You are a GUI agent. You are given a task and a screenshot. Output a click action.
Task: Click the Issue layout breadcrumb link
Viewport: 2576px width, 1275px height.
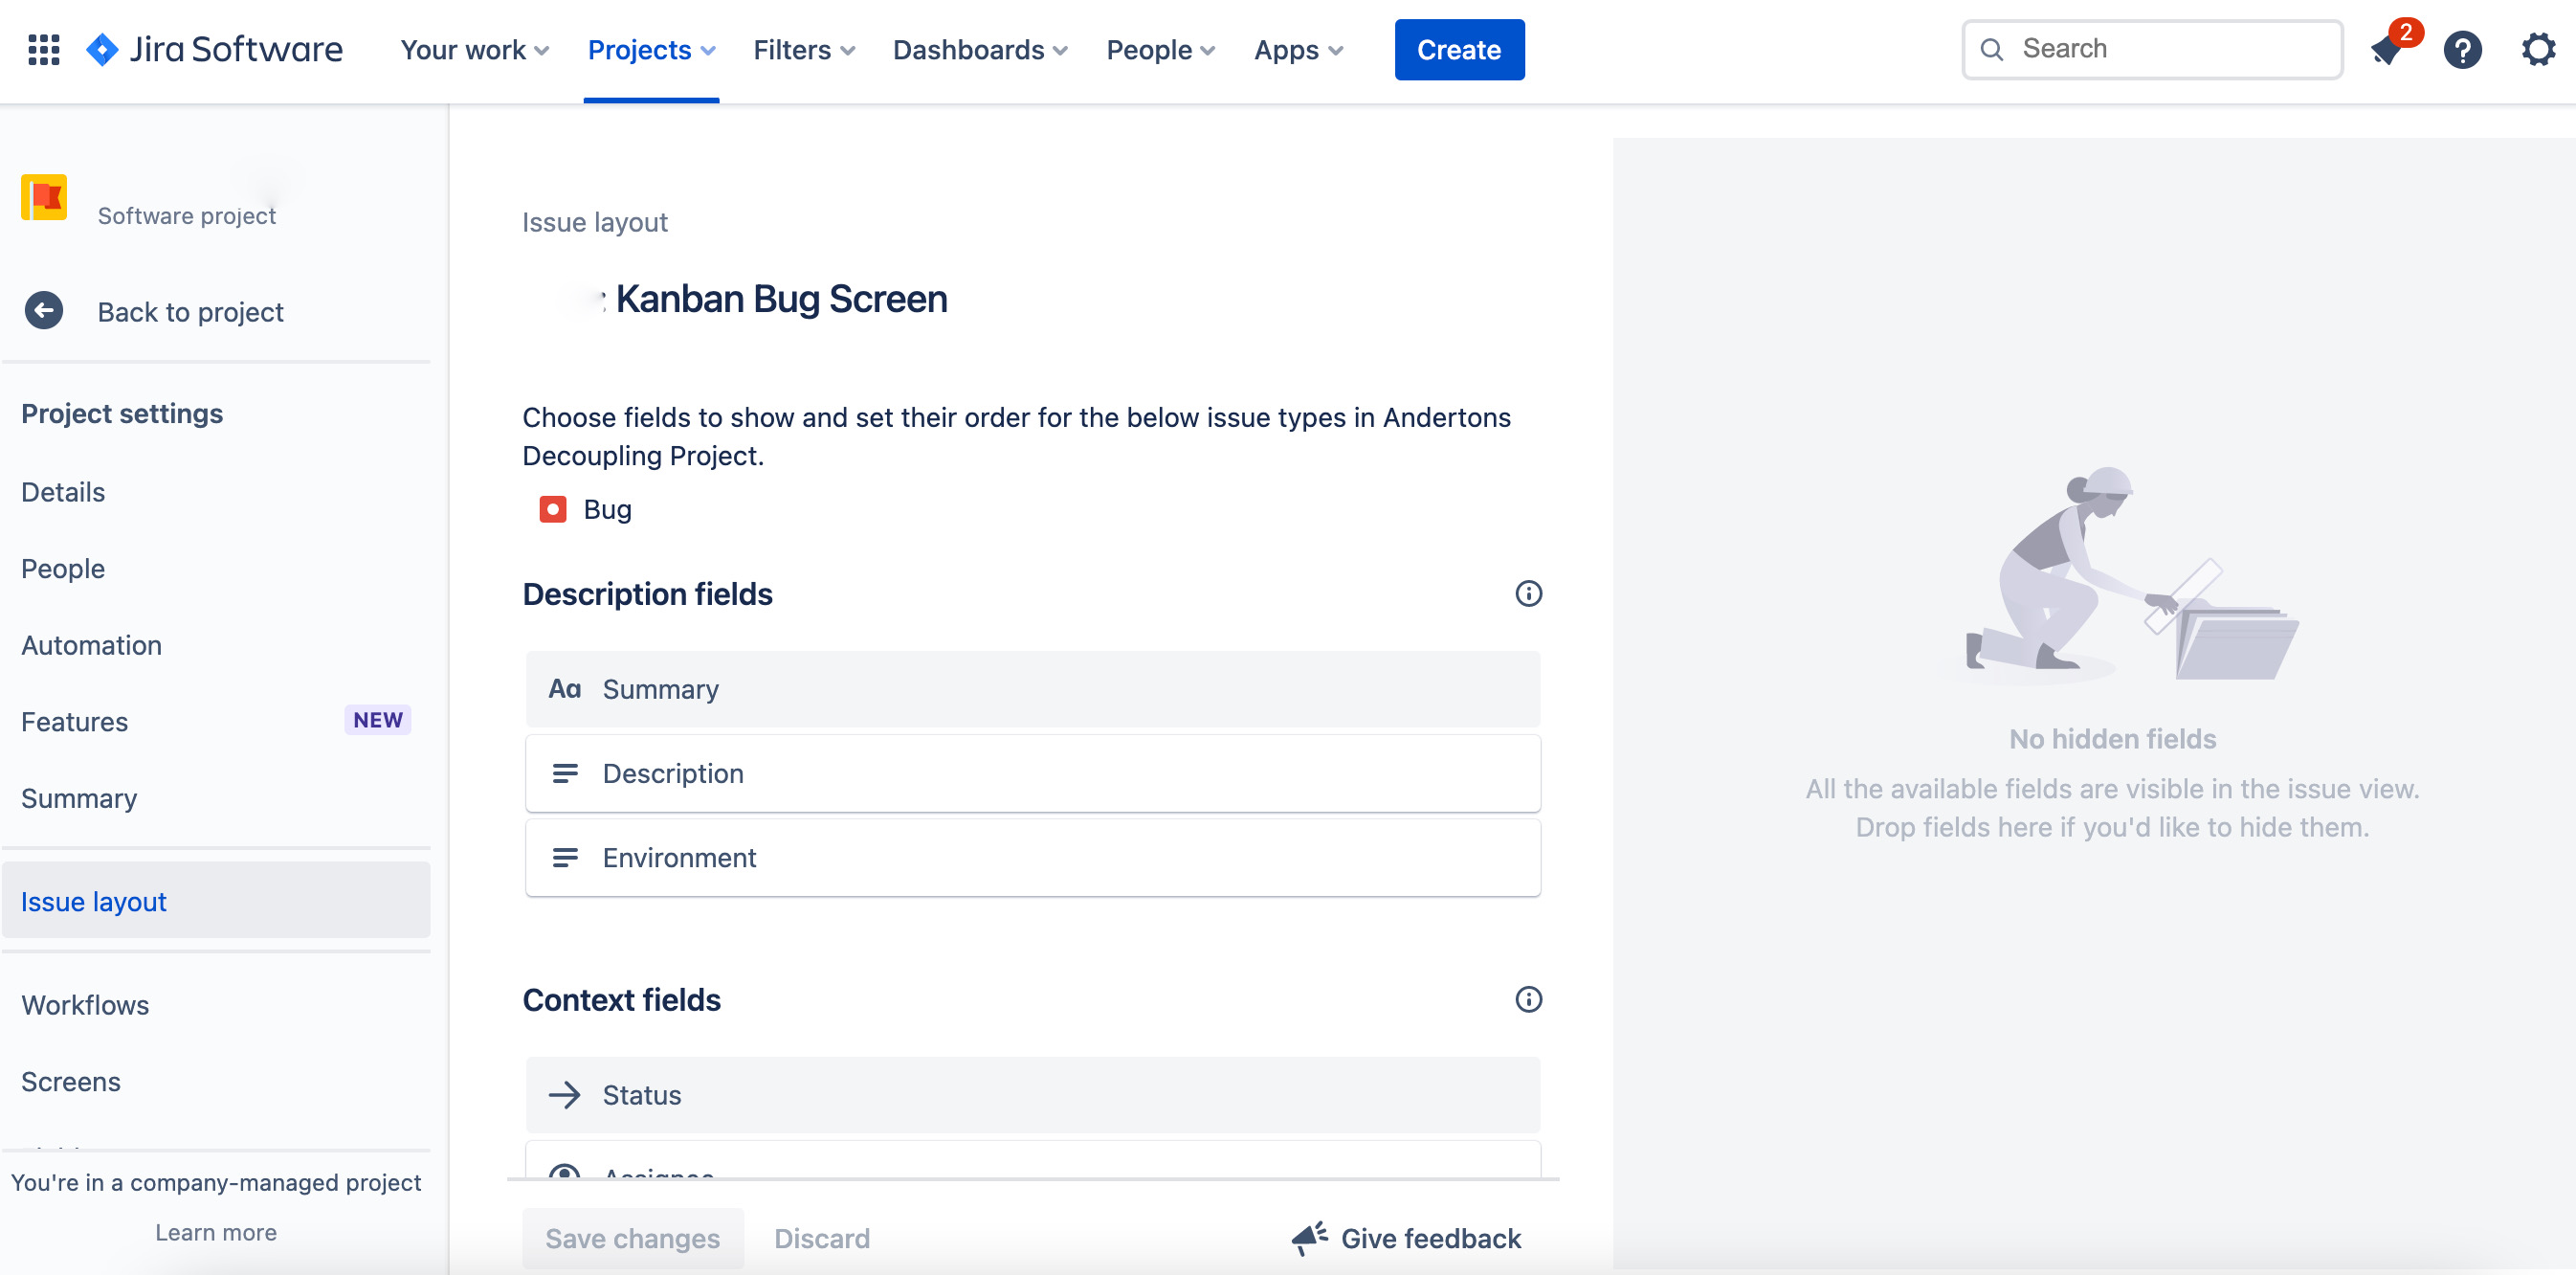tap(595, 222)
